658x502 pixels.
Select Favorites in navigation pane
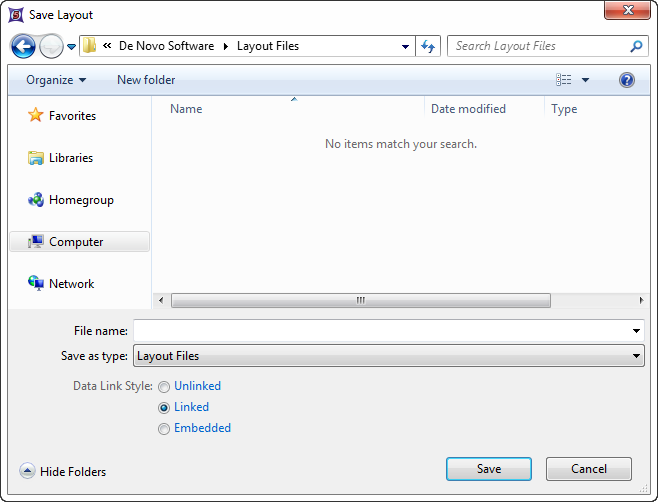coord(72,116)
